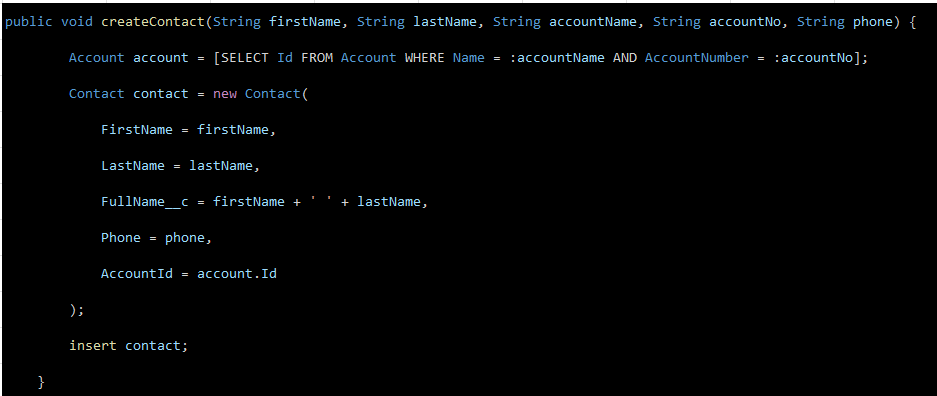937x396 pixels.
Task: Click the 'insert contact;' statement
Action: 128,345
